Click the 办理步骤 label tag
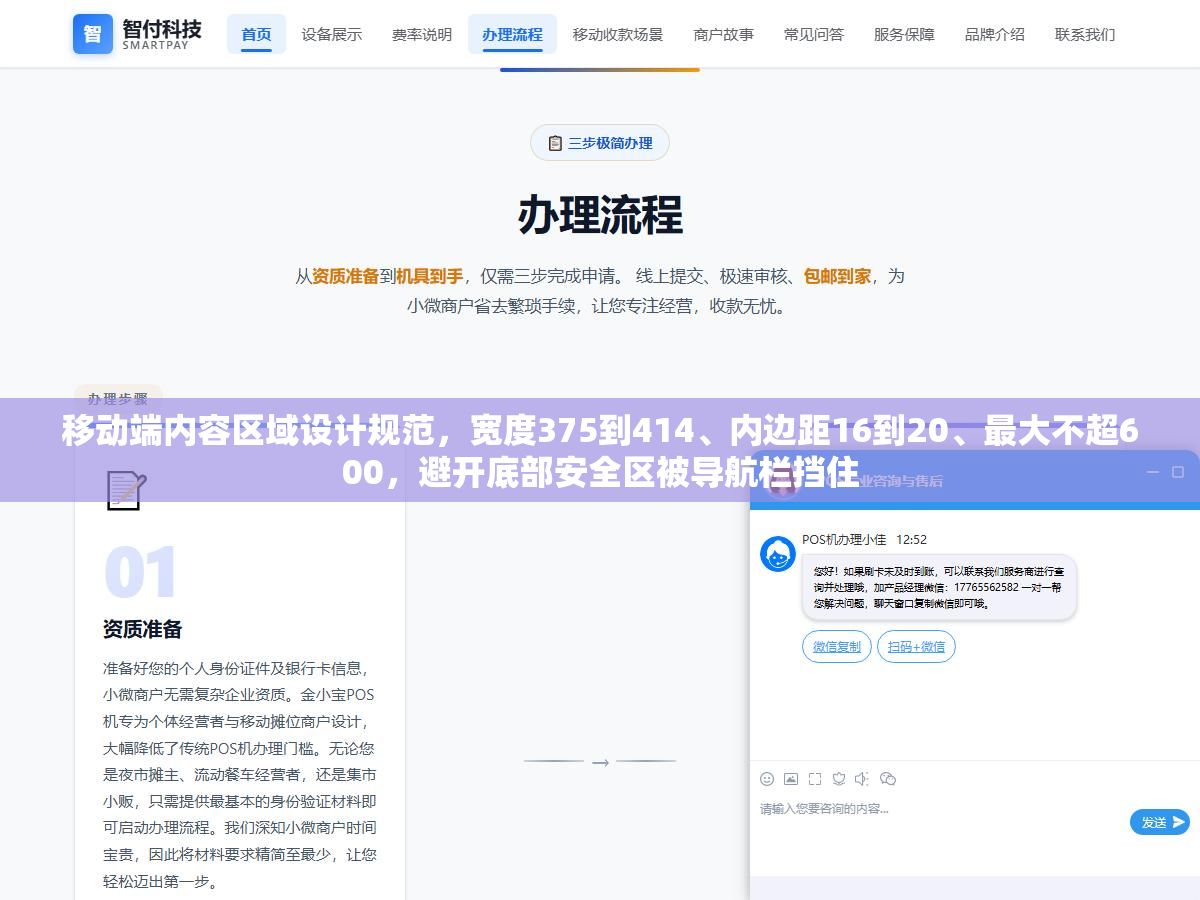The image size is (1200, 900). coord(118,397)
